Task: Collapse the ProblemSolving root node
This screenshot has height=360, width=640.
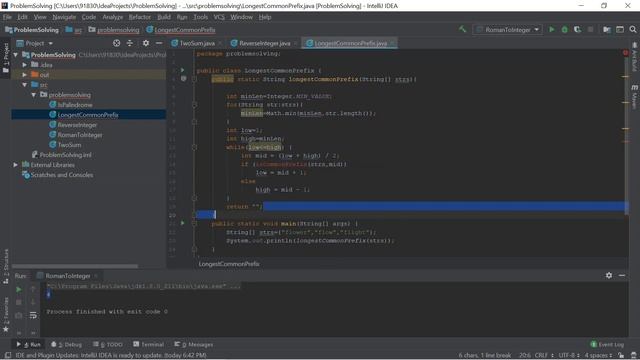Action: coord(16,55)
